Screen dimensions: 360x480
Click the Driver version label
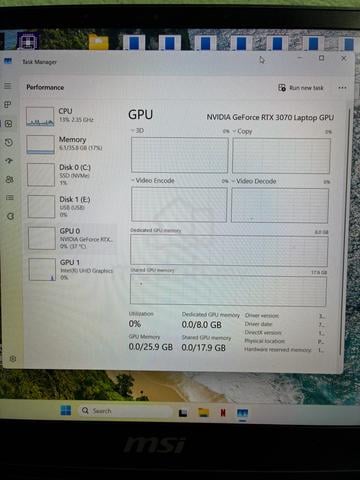pos(262,315)
